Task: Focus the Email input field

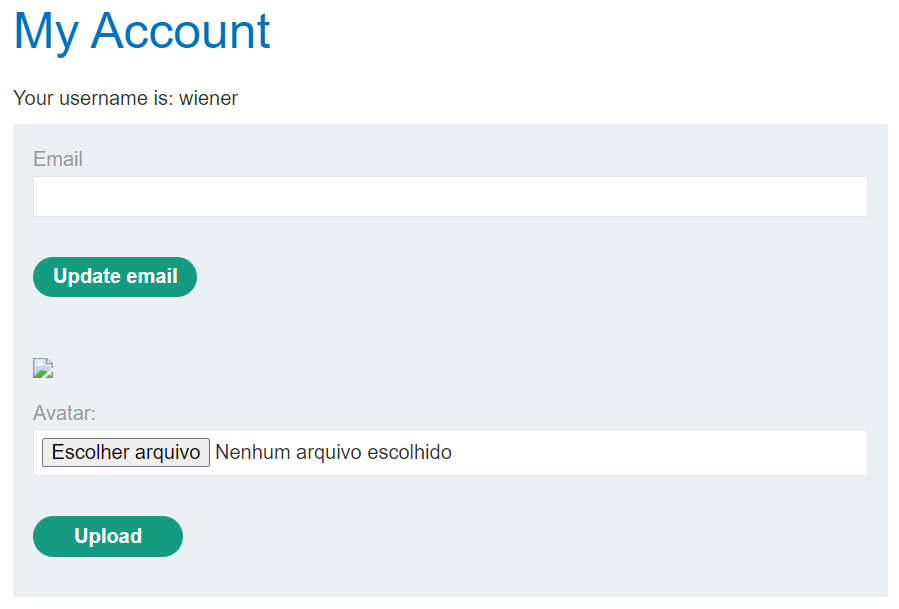Action: 450,197
